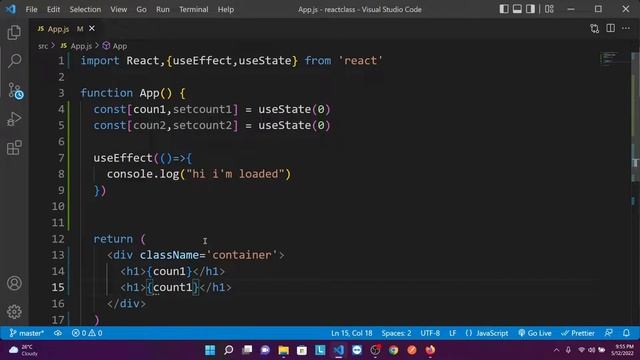Open the Go menu

[x=142, y=9]
